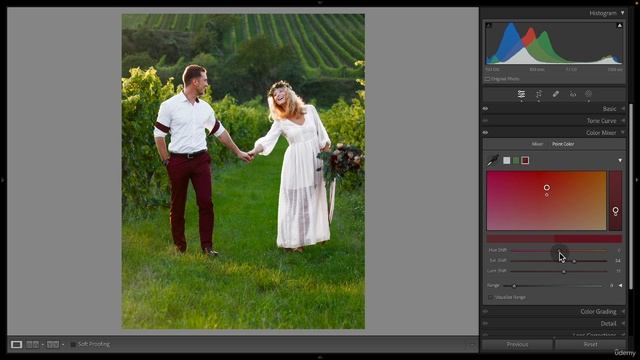The image size is (640, 360).
Task: Toggle shadow clipping indicator in histogram
Action: click(489, 25)
